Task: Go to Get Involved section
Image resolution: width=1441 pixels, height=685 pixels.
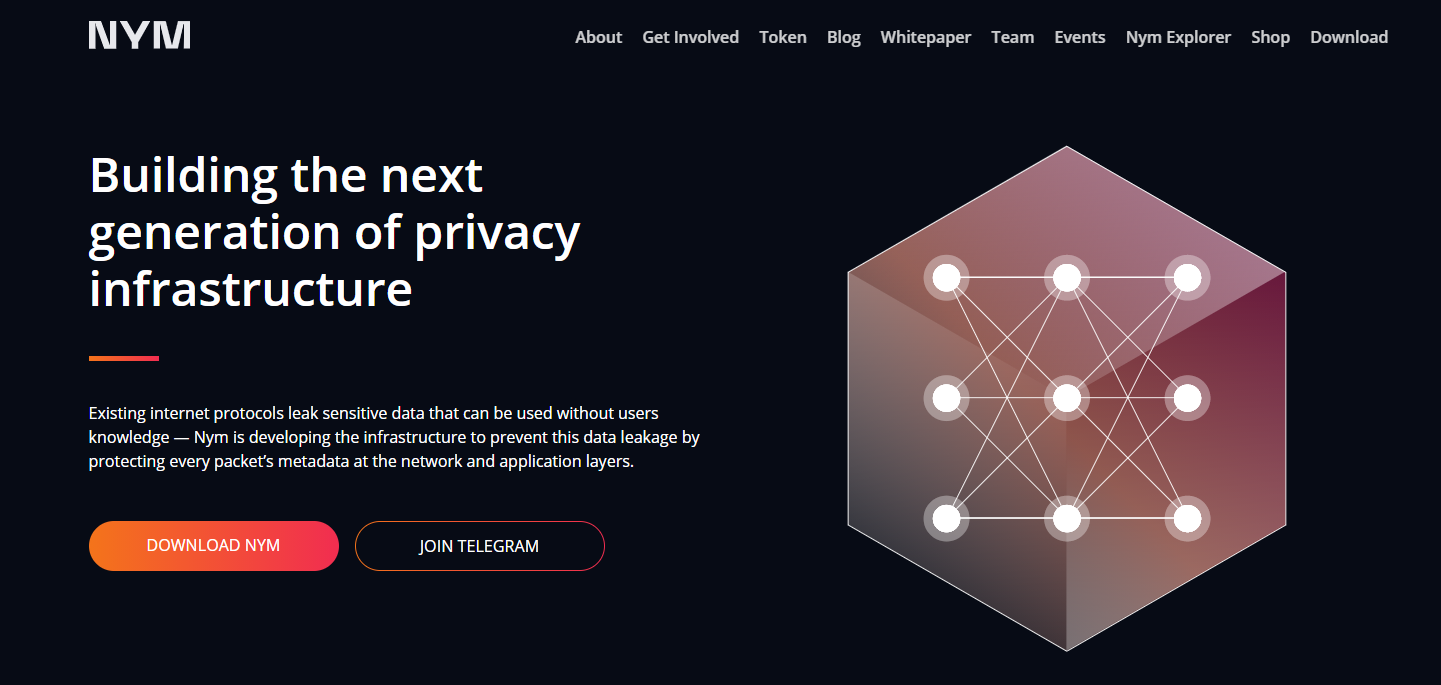Action: coord(690,37)
